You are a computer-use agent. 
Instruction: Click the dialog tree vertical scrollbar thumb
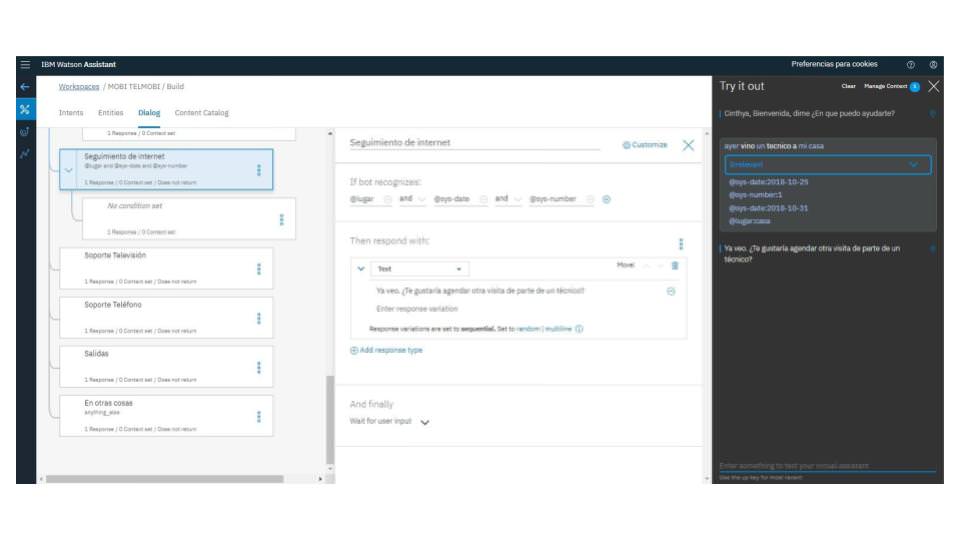pyautogui.click(x=331, y=419)
